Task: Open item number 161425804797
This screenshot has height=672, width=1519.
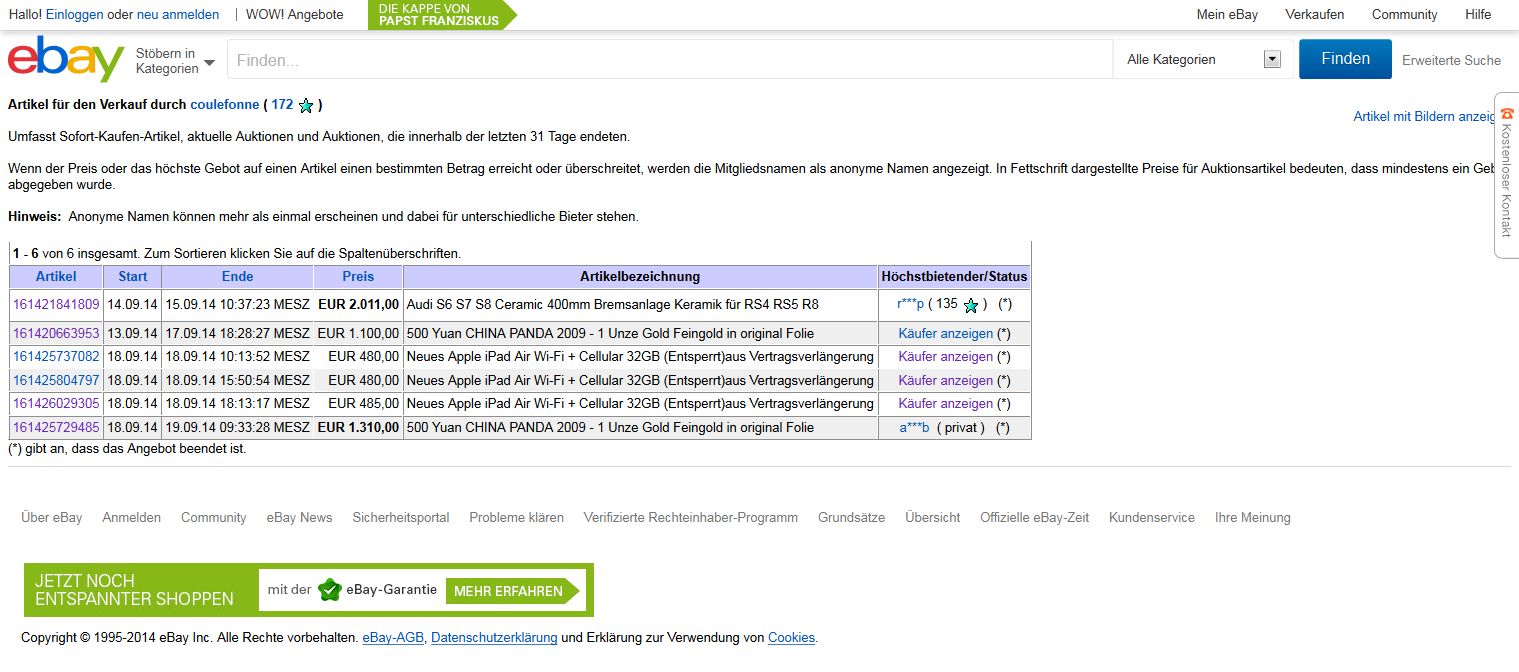Action: click(56, 380)
